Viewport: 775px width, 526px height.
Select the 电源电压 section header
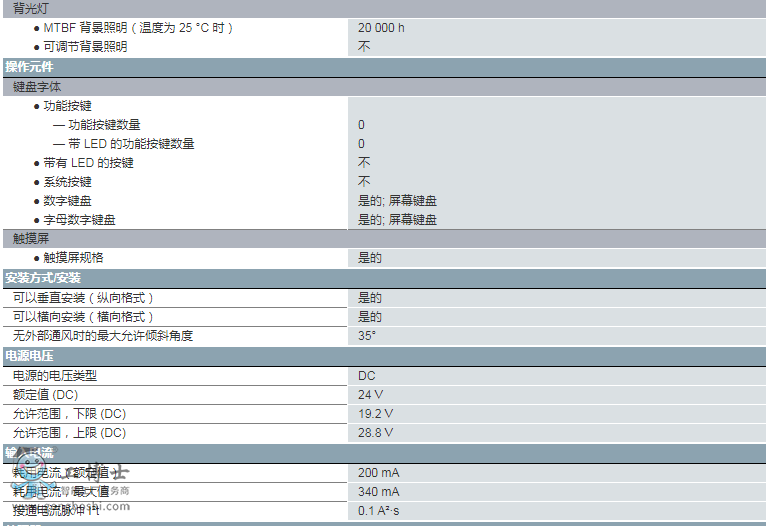29,356
